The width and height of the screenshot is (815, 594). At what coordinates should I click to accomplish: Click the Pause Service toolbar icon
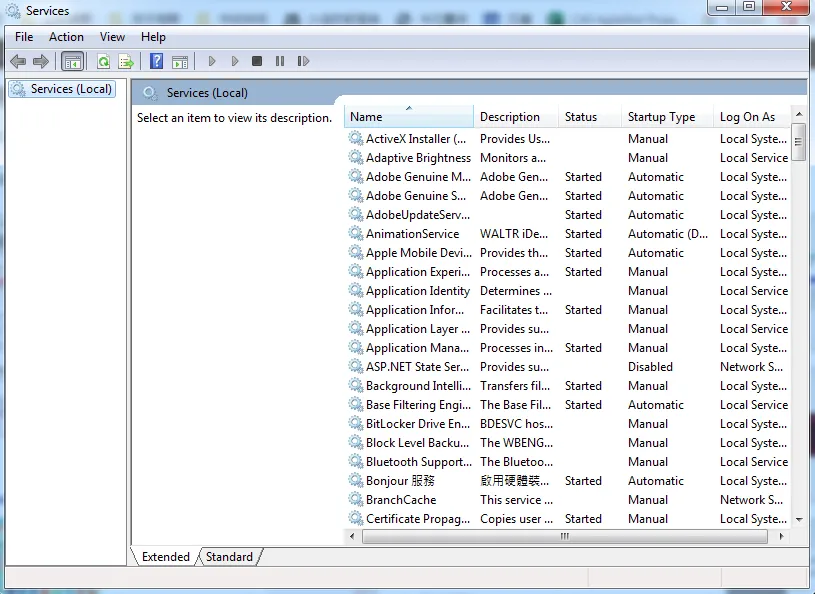(280, 61)
